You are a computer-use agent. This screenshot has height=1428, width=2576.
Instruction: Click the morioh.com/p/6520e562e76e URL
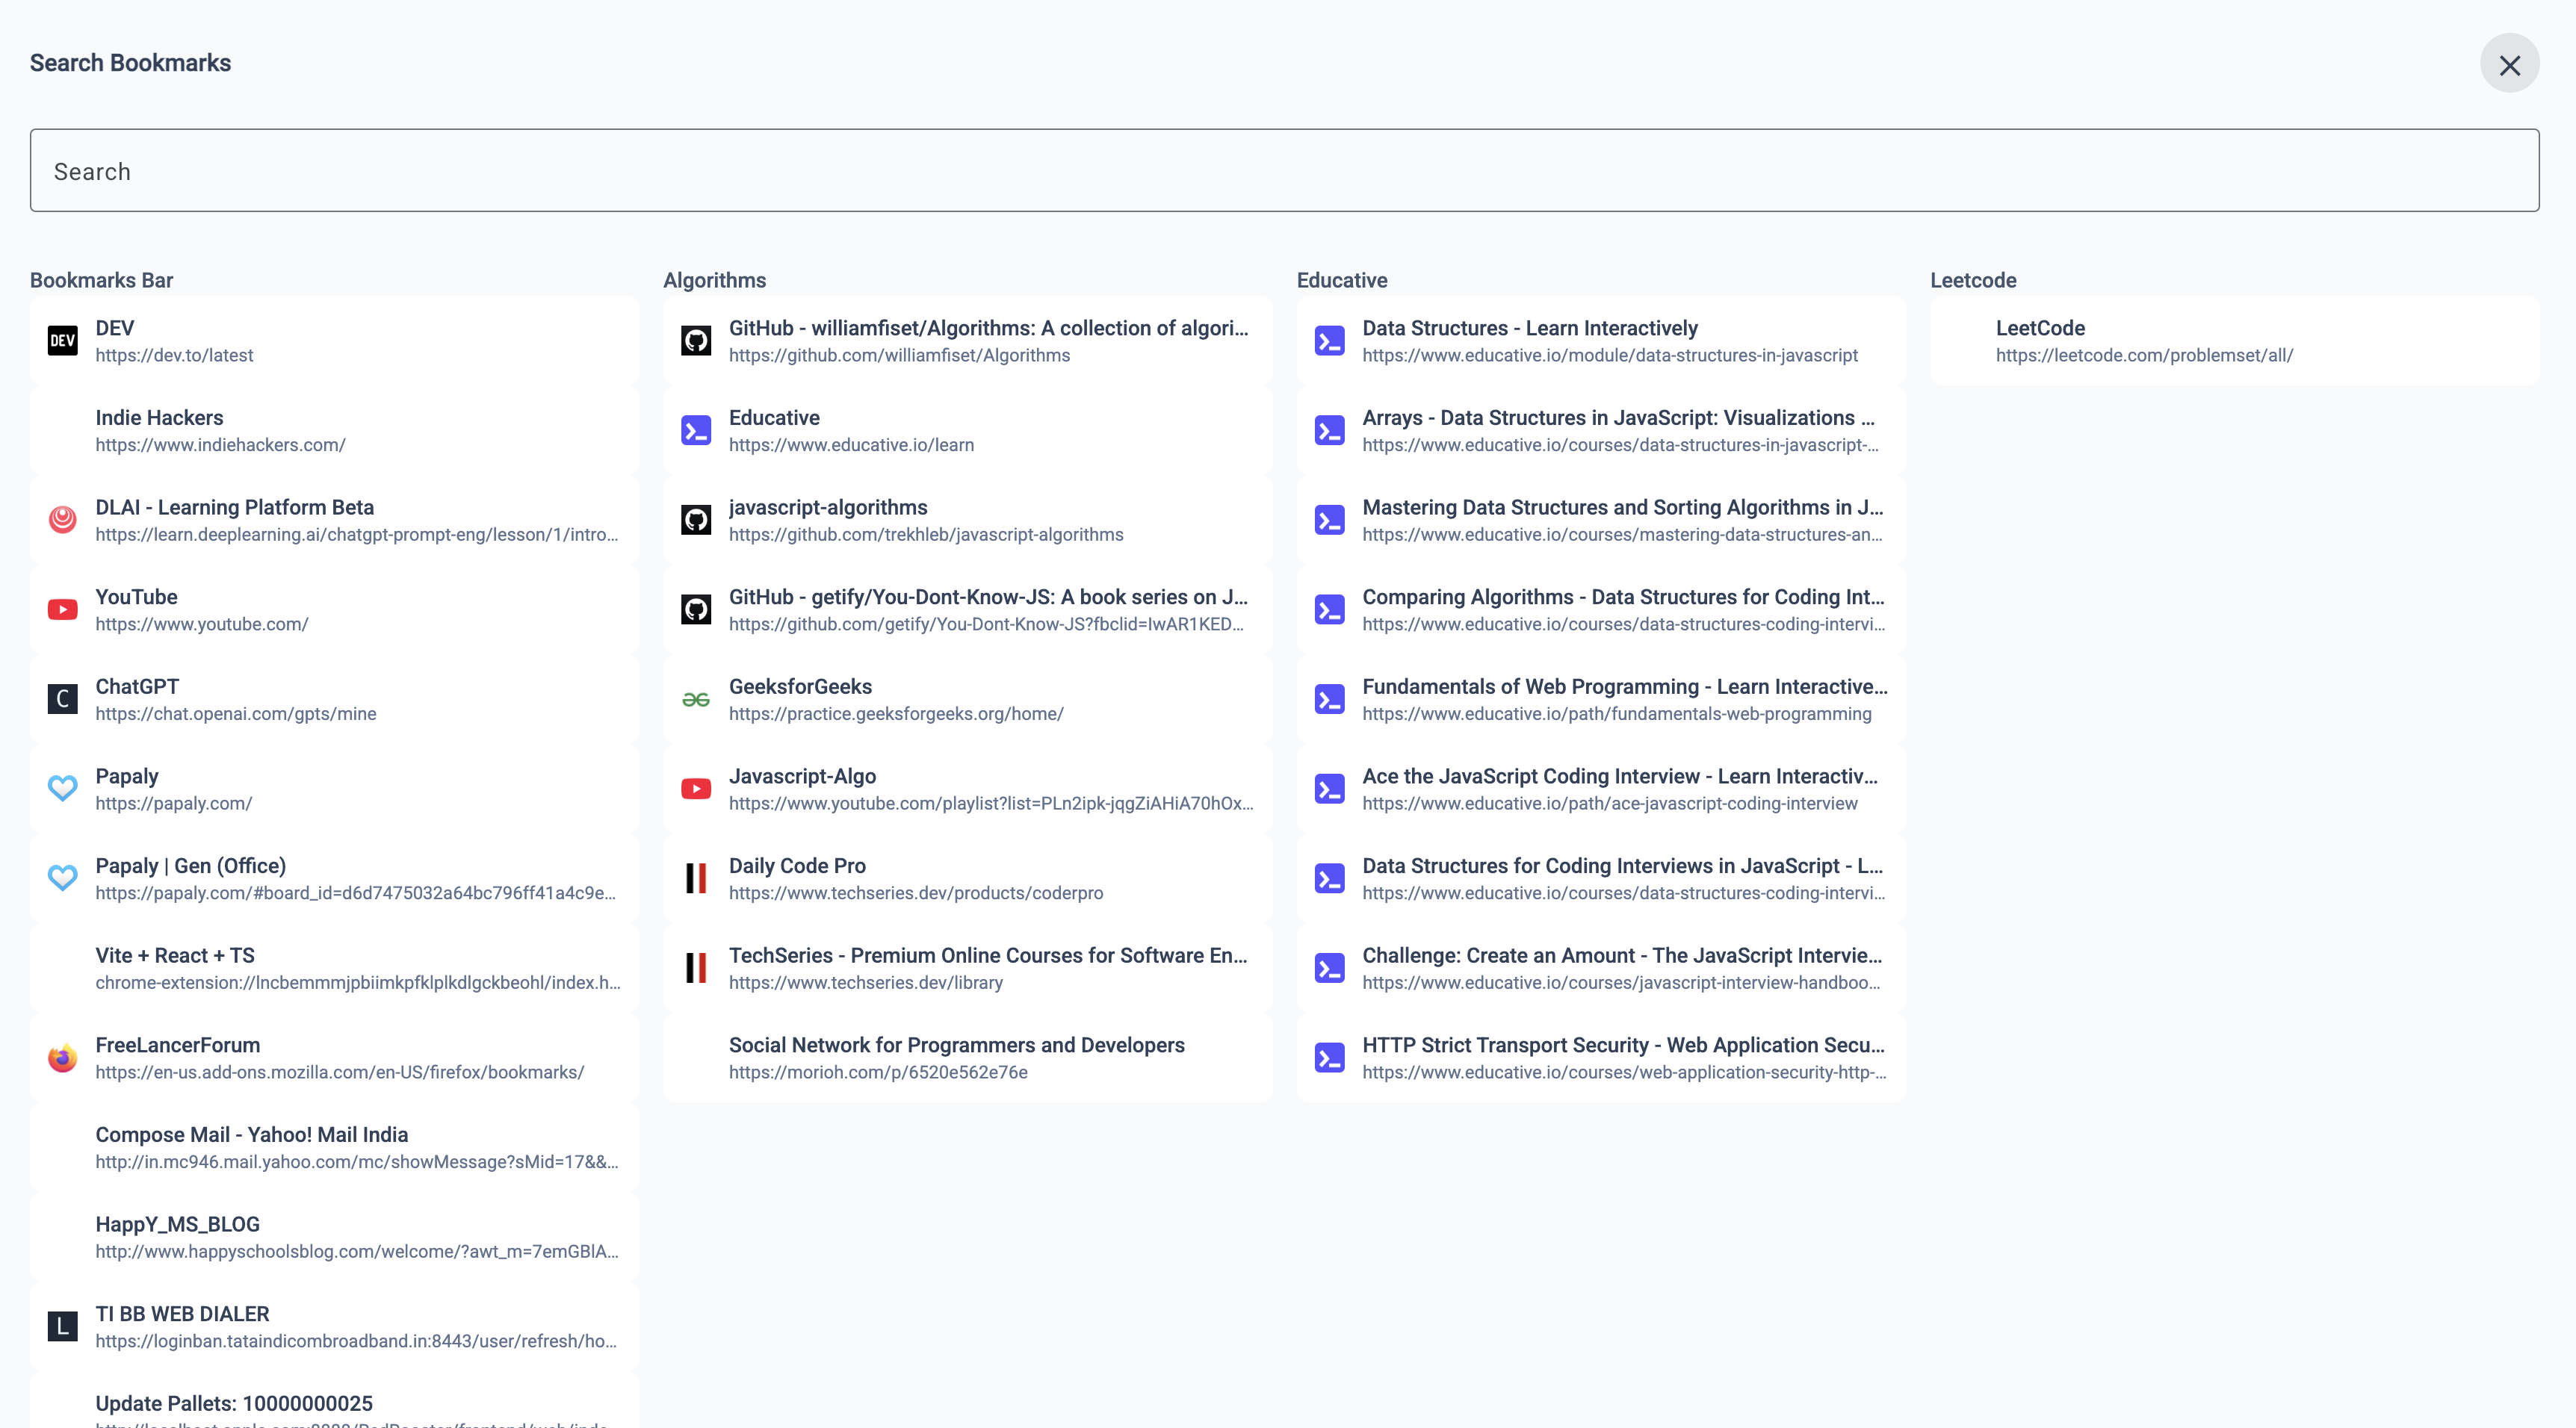point(878,1073)
